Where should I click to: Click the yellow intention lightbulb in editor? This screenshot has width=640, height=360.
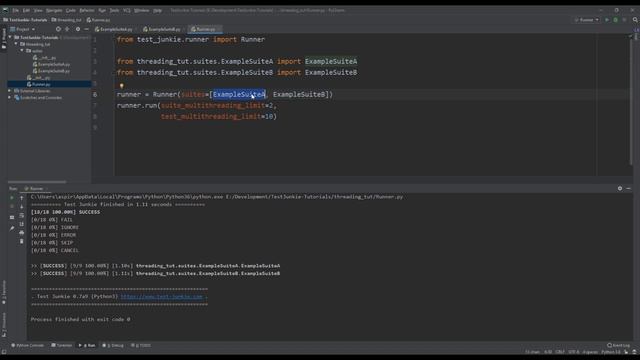(x=121, y=86)
